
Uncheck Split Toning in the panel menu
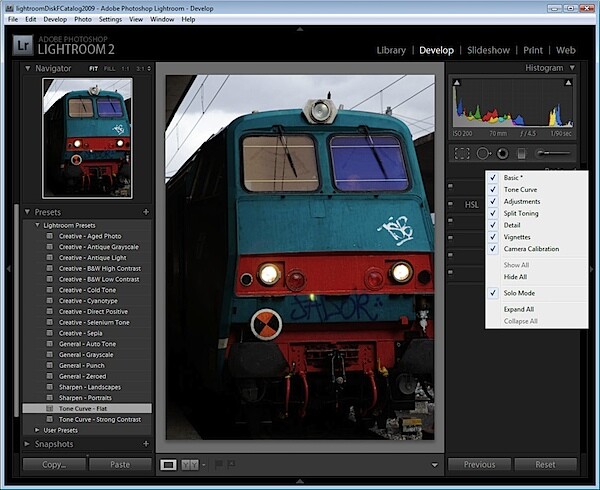pos(493,213)
